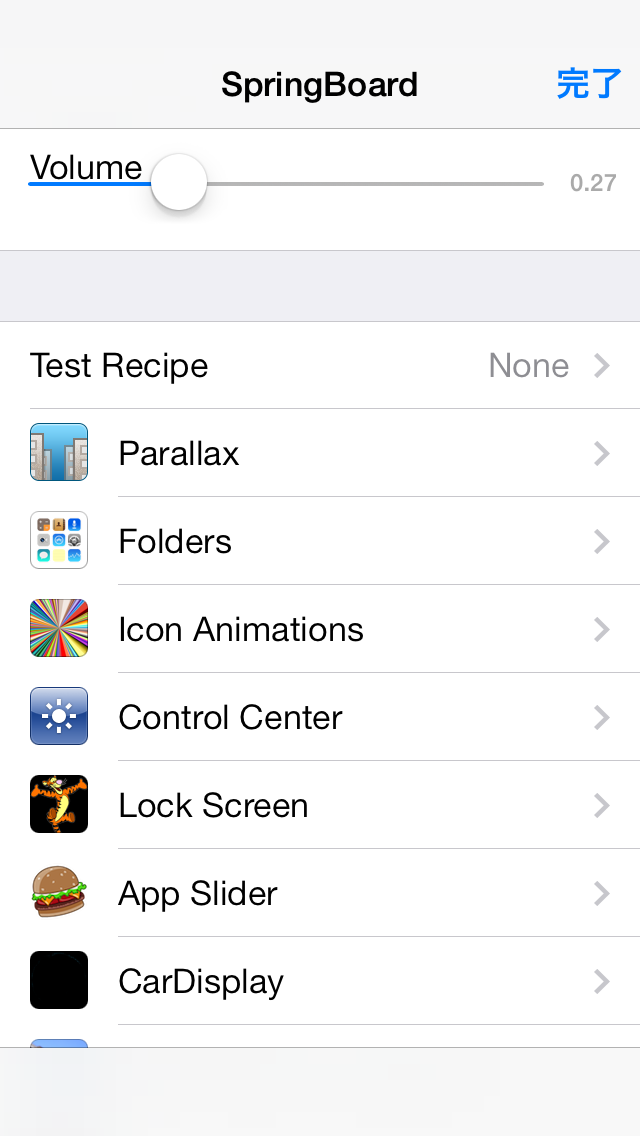
Task: Open the Parallax buildings icon
Action: [x=59, y=452]
